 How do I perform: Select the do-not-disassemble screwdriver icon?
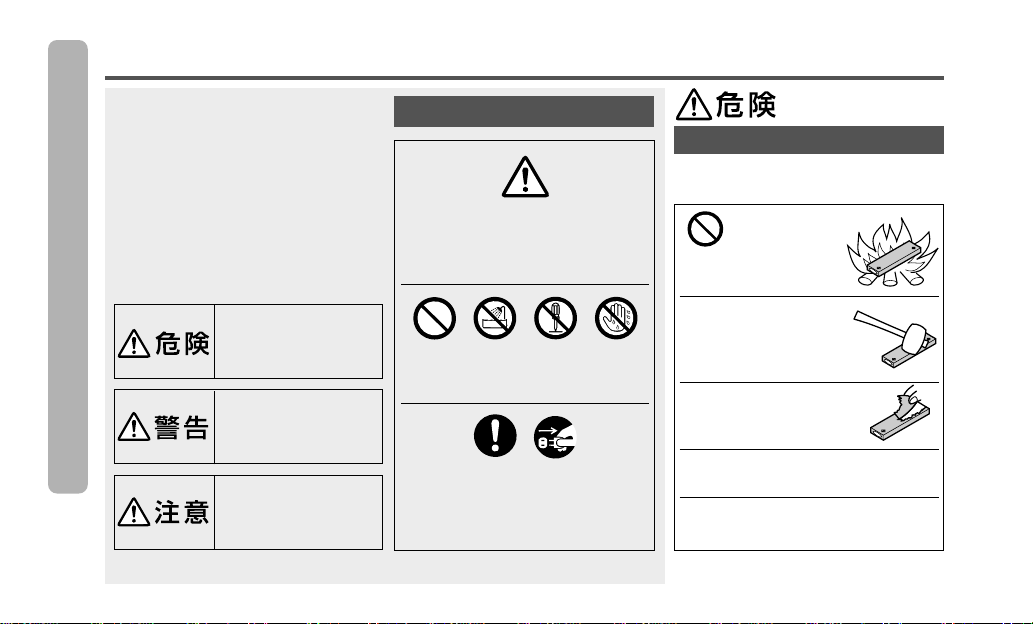[555, 318]
